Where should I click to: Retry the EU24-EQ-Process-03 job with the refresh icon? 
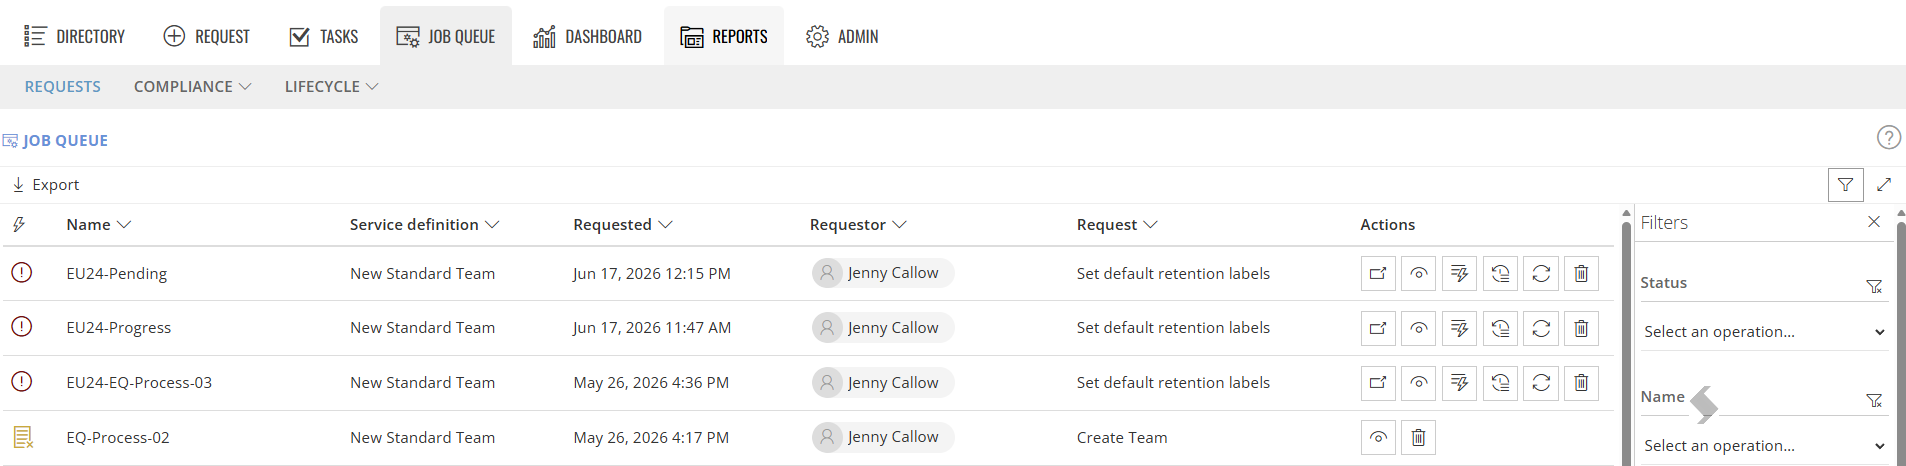(1541, 382)
